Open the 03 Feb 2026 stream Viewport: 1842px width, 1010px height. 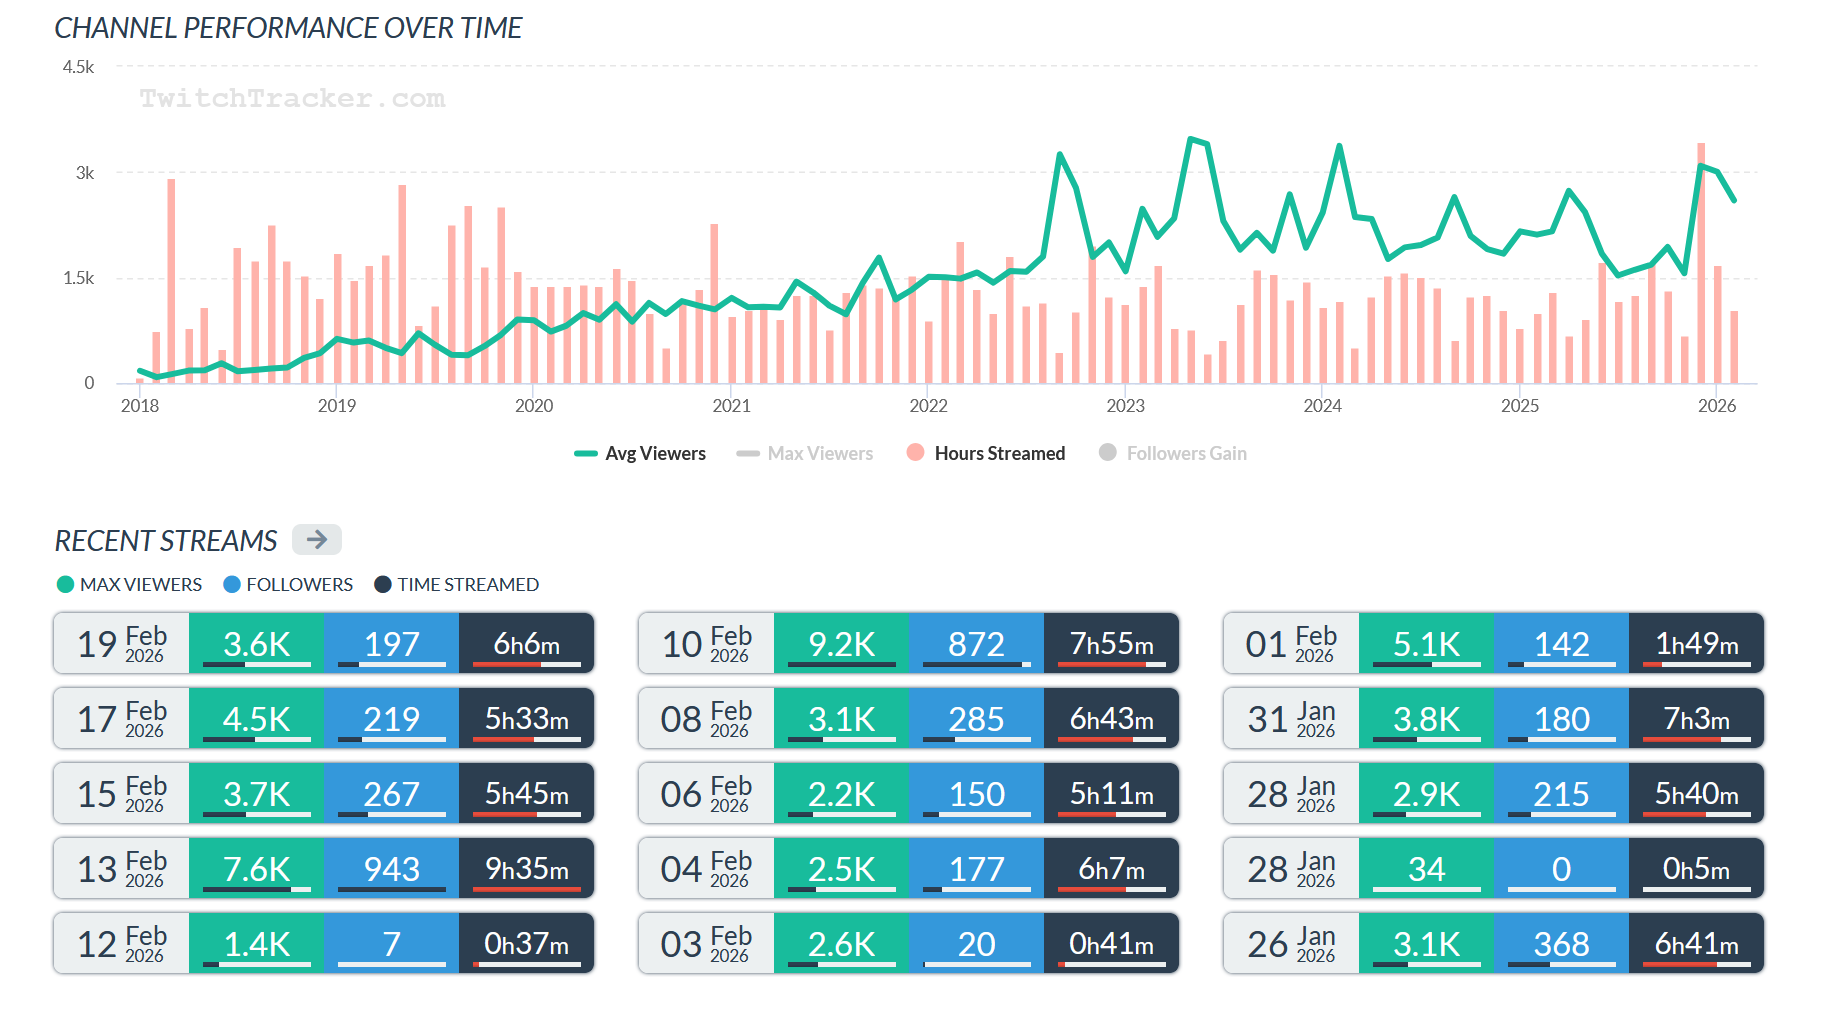909,943
